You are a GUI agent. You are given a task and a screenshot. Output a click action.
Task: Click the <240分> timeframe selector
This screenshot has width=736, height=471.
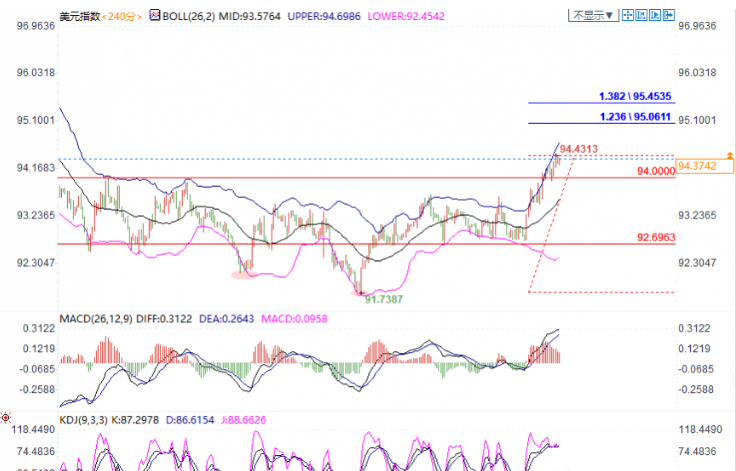pyautogui.click(x=122, y=16)
